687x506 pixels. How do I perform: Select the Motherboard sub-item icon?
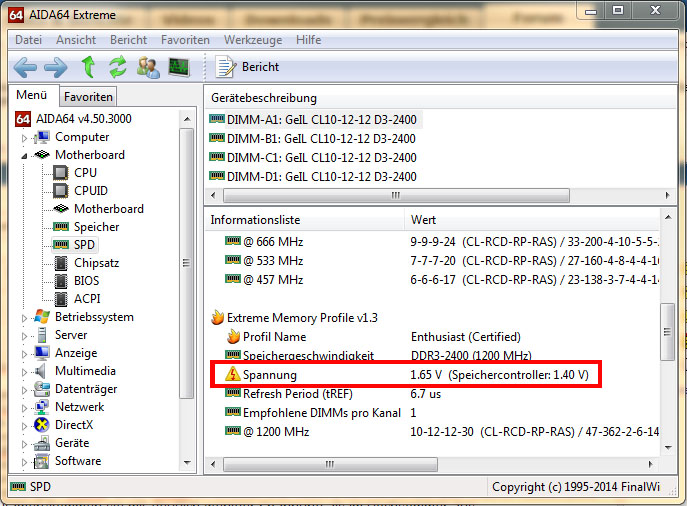pos(61,209)
